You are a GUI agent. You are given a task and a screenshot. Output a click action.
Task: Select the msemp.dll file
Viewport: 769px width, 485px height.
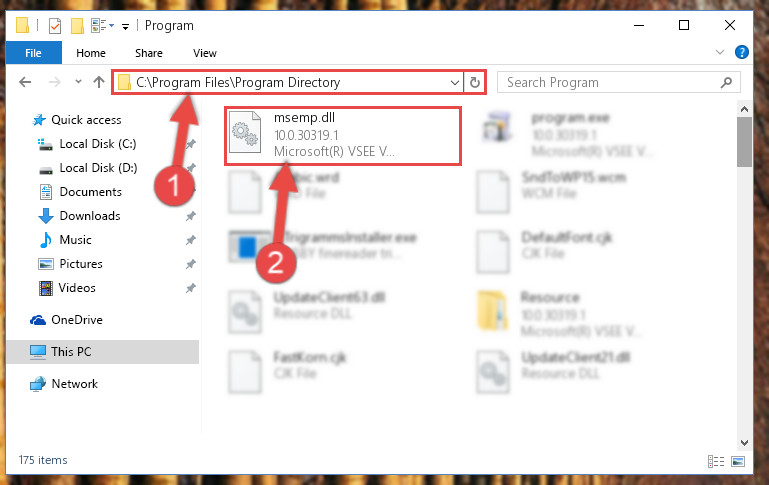click(x=343, y=136)
